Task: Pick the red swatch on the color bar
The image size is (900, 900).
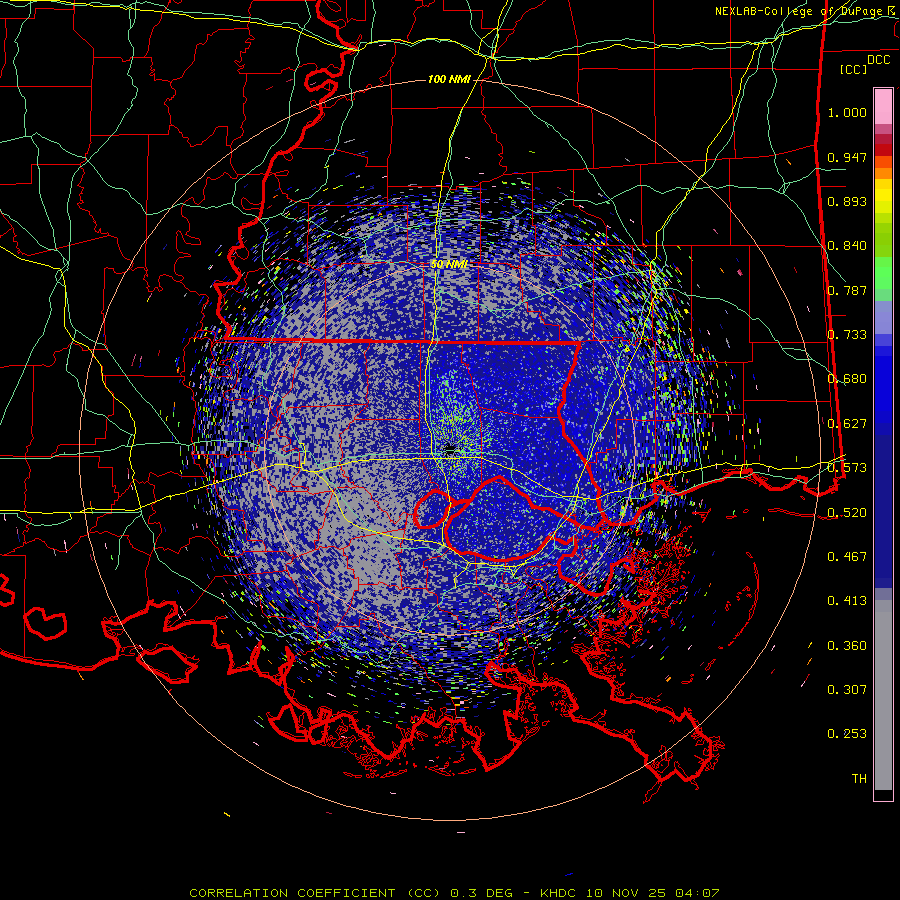Action: click(x=883, y=150)
